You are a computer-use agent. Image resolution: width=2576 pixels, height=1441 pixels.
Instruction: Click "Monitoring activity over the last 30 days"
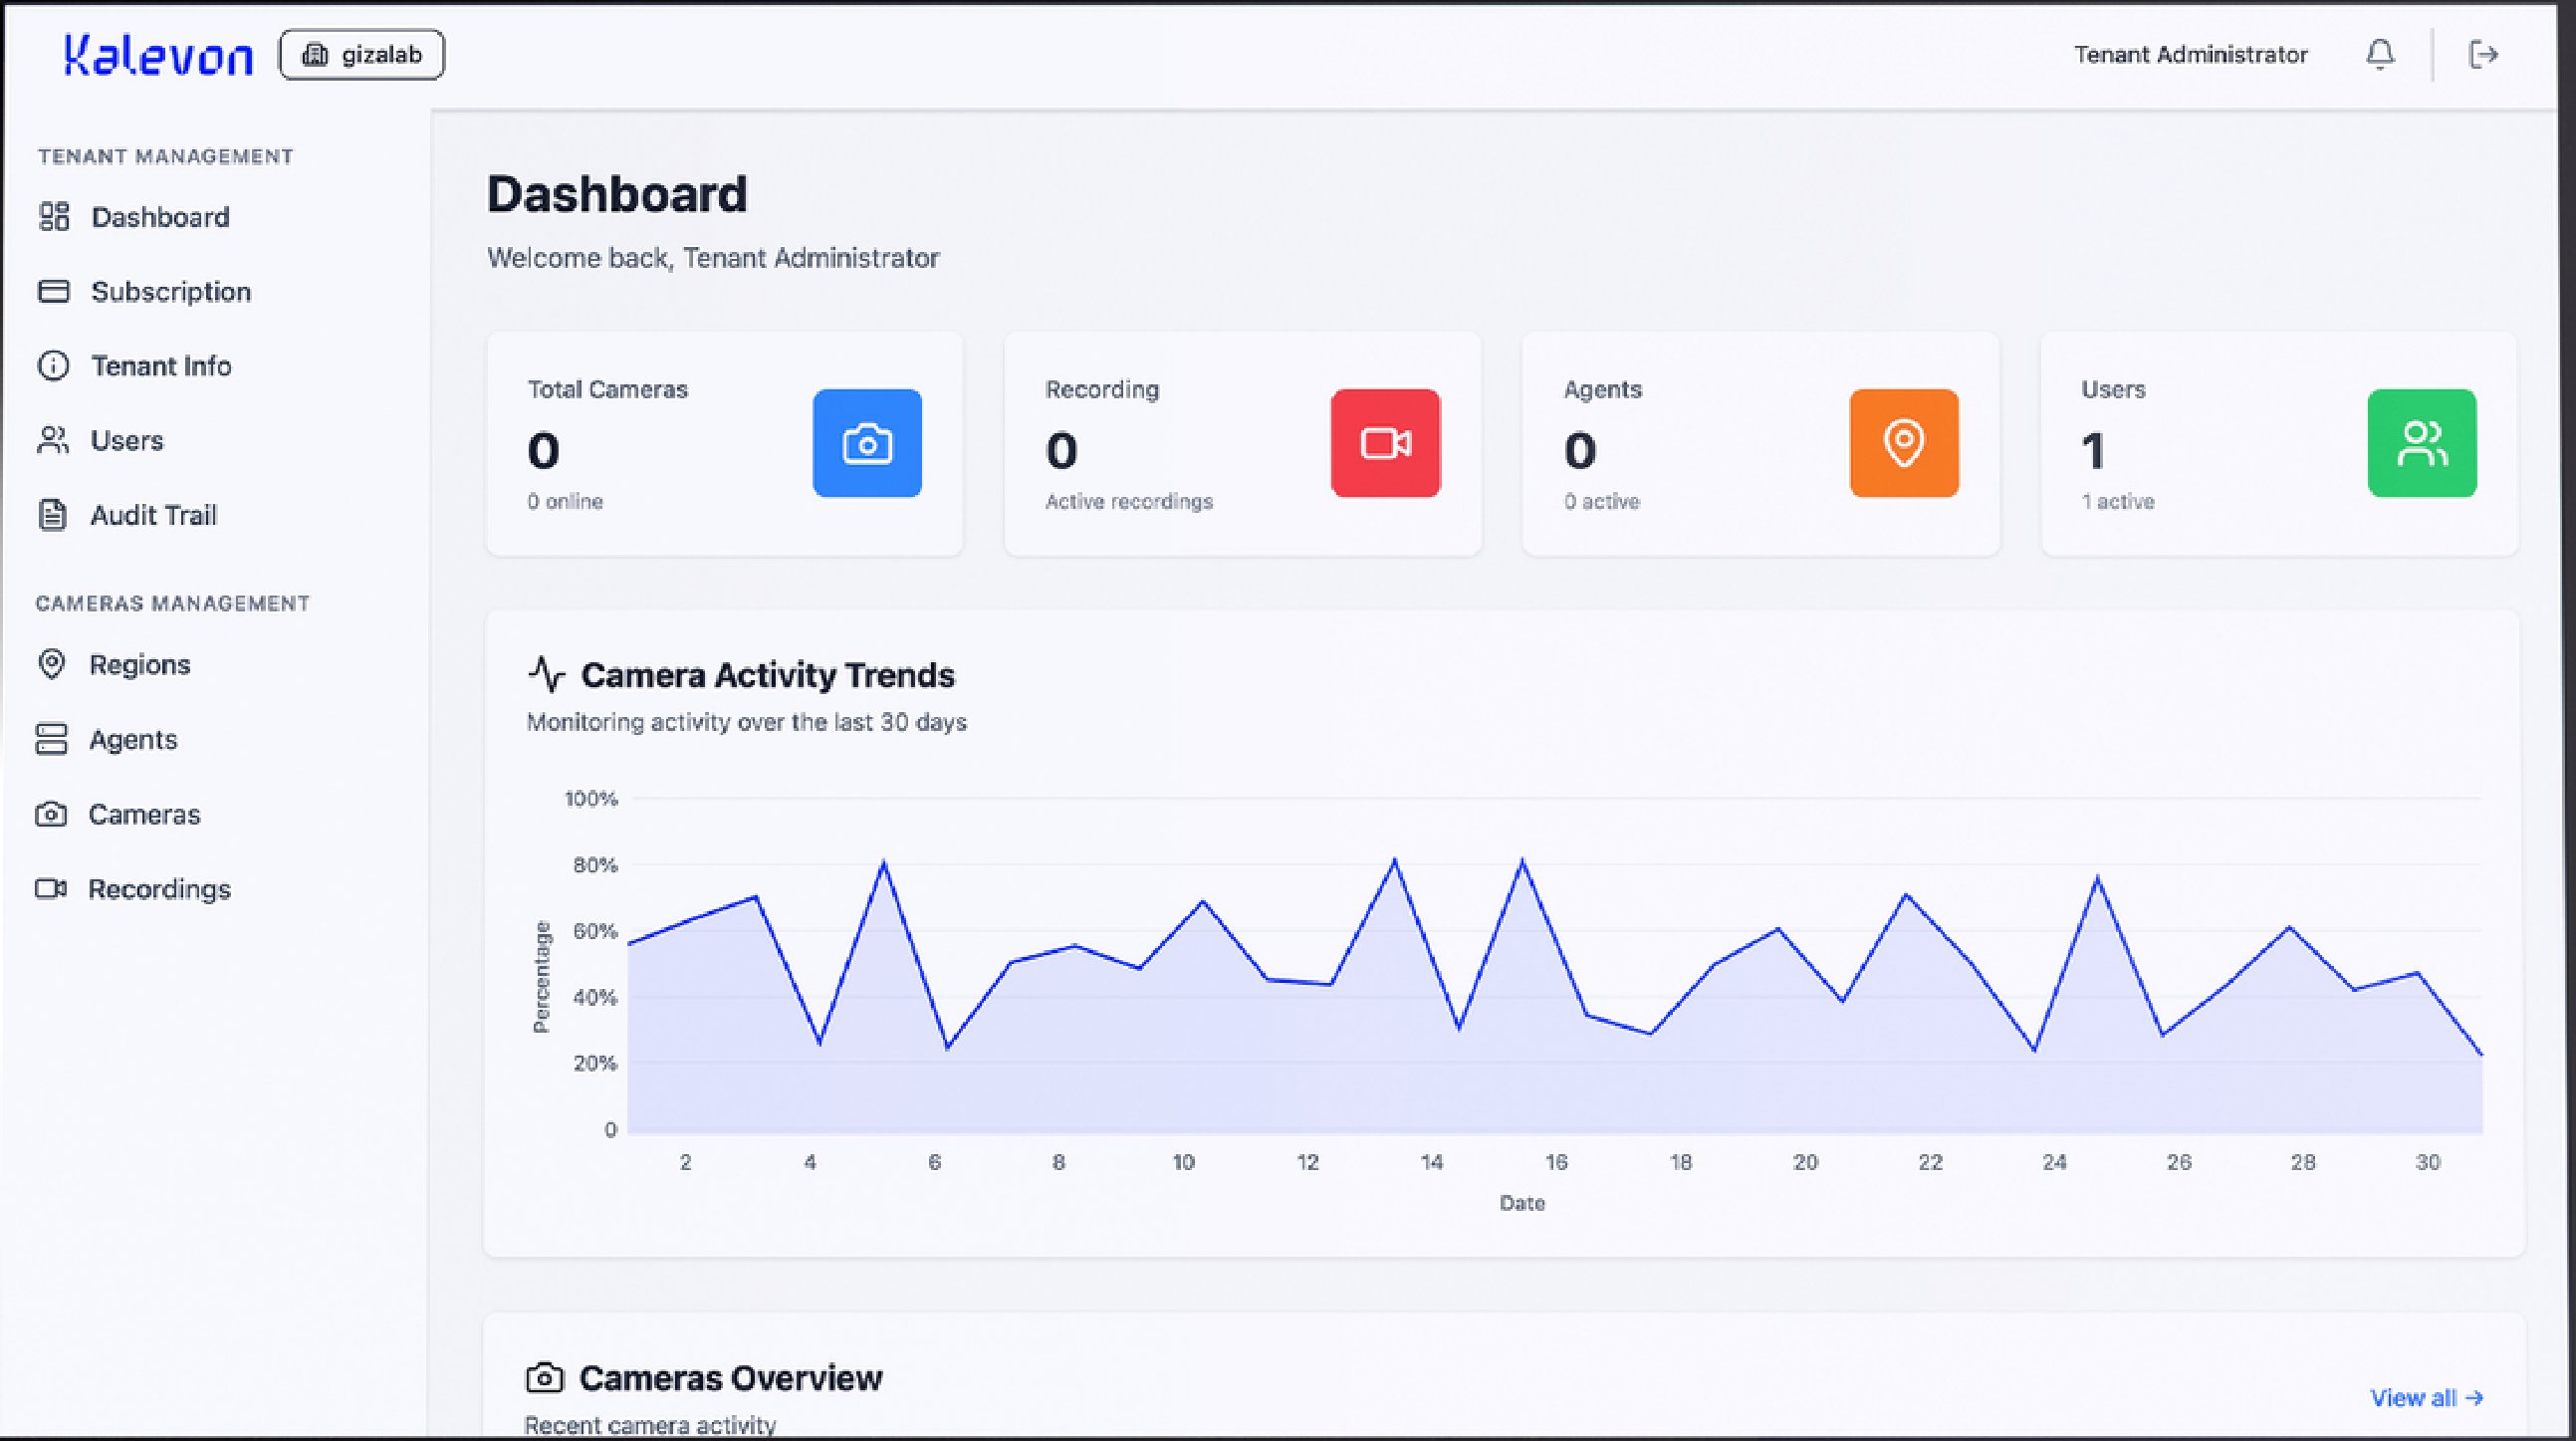[747, 722]
